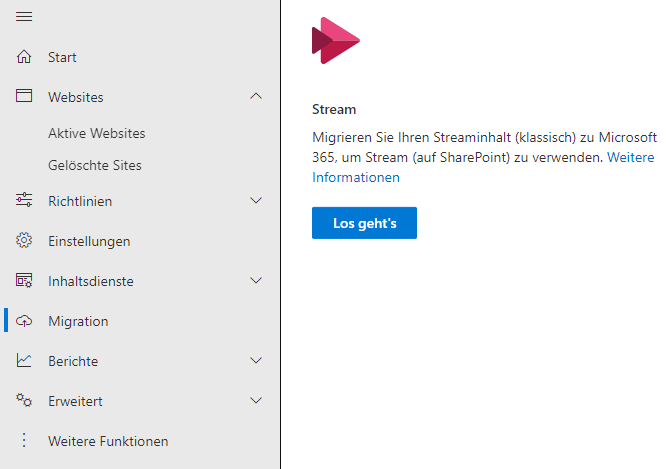Expand the Berichte section chevron
The image size is (666, 469).
tap(256, 361)
